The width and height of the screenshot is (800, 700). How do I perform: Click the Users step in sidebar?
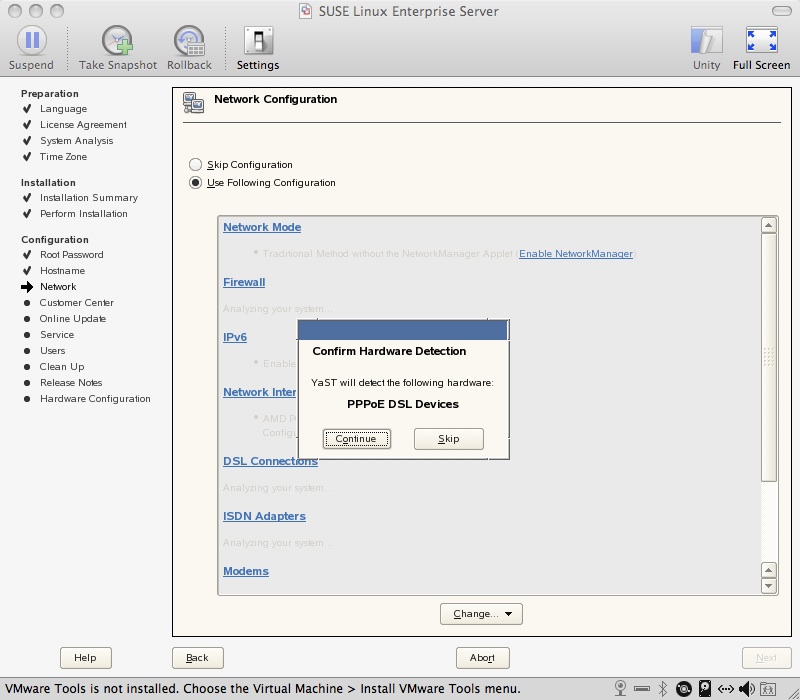tap(53, 351)
